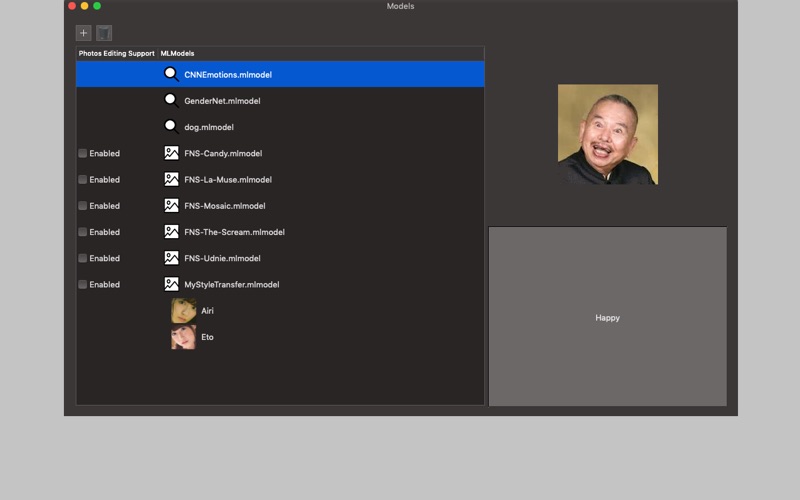This screenshot has height=500, width=800.
Task: Enable Photos editing for FNS-Candy
Action: click(x=83, y=153)
